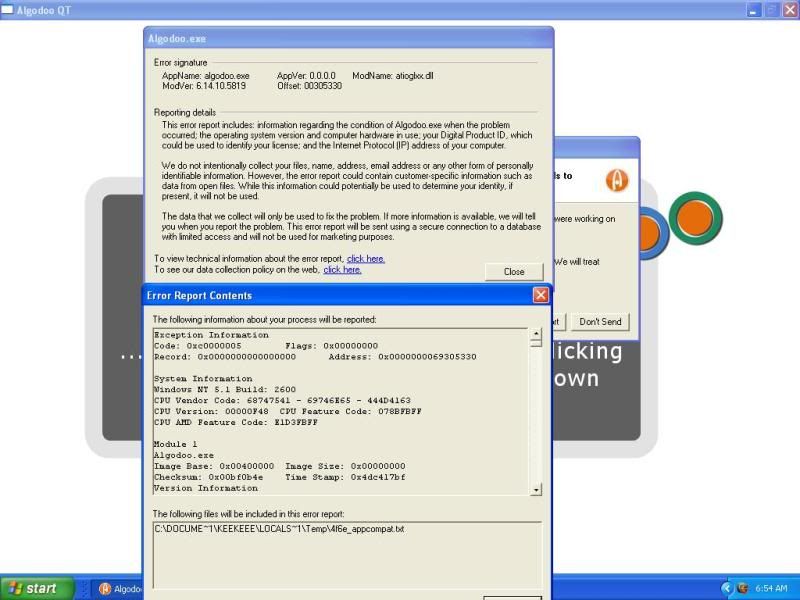800x600 pixels.
Task: Click the system tray shield icon
Action: pyautogui.click(x=743, y=589)
